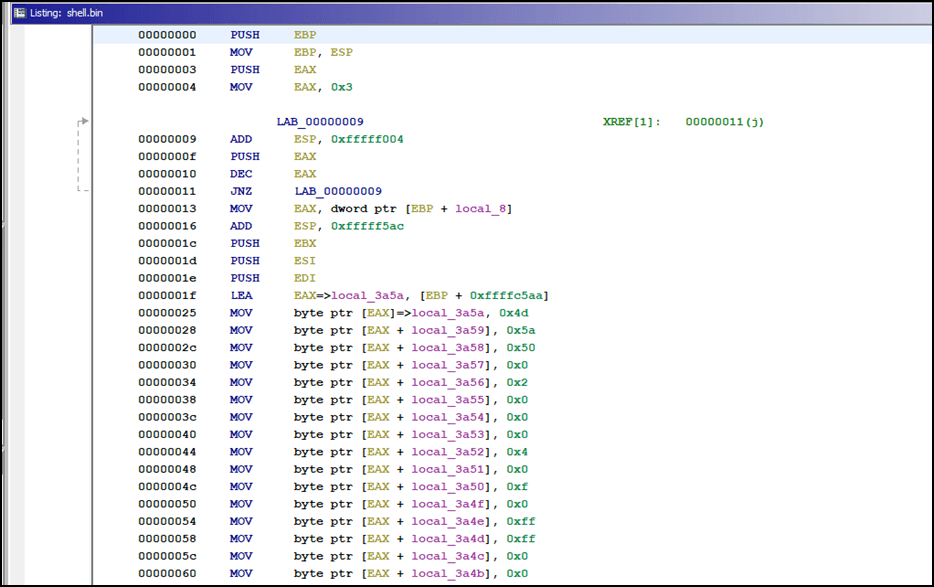934x587 pixels.
Task: Select address 00000060 at the listing bottom
Action: [167, 574]
